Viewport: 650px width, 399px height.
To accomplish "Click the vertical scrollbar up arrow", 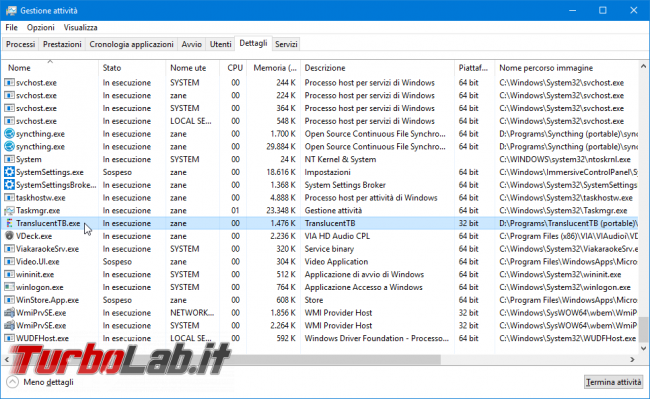I will [x=643, y=66].
